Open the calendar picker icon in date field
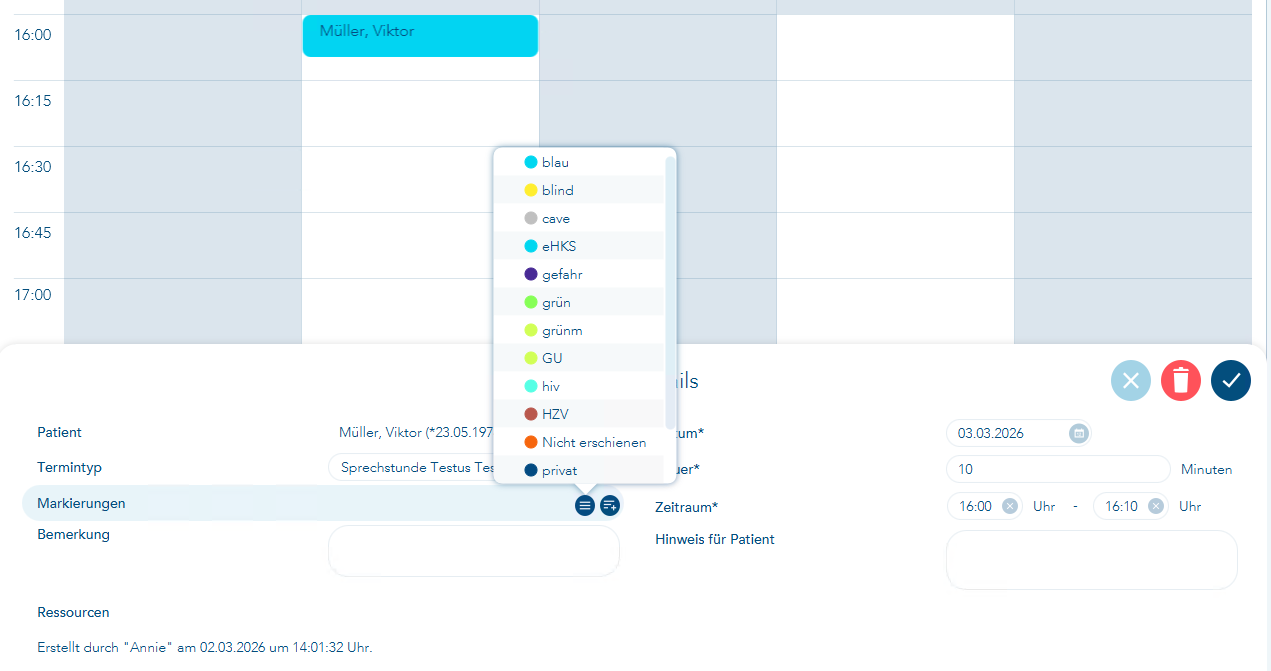The width and height of the screenshot is (1271, 671). point(1078,434)
